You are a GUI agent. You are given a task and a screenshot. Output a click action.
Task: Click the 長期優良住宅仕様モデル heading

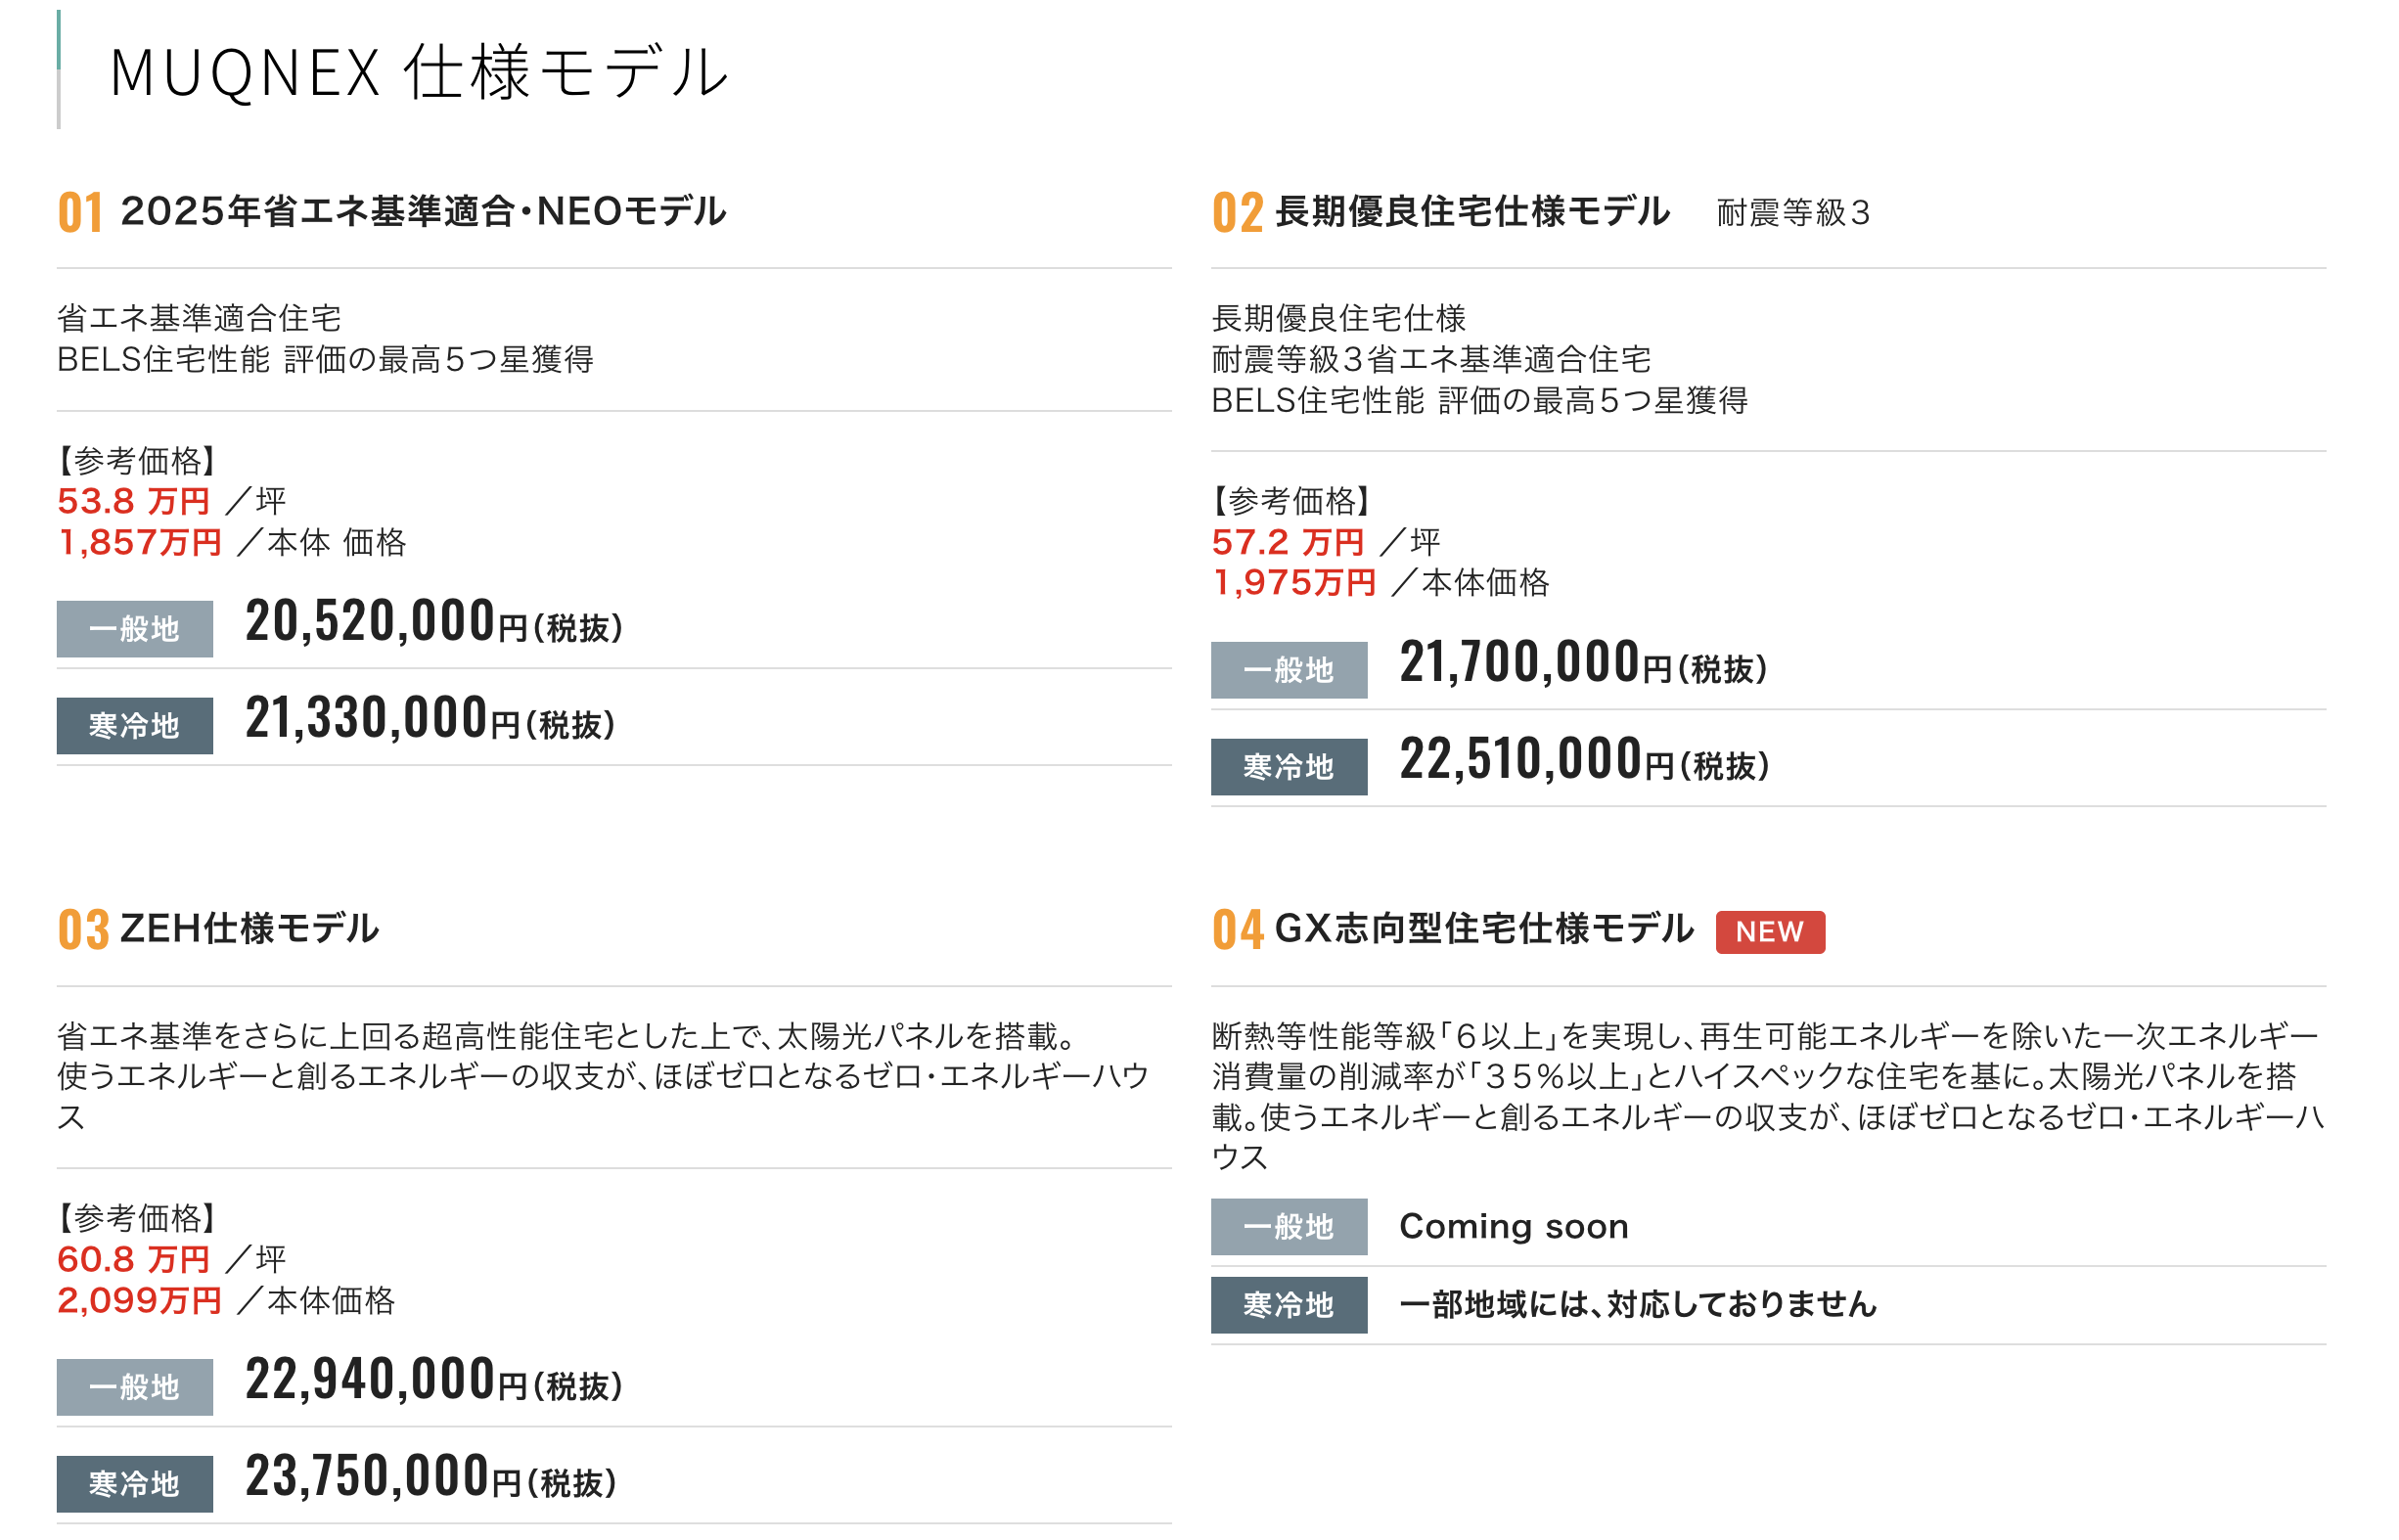[1472, 211]
